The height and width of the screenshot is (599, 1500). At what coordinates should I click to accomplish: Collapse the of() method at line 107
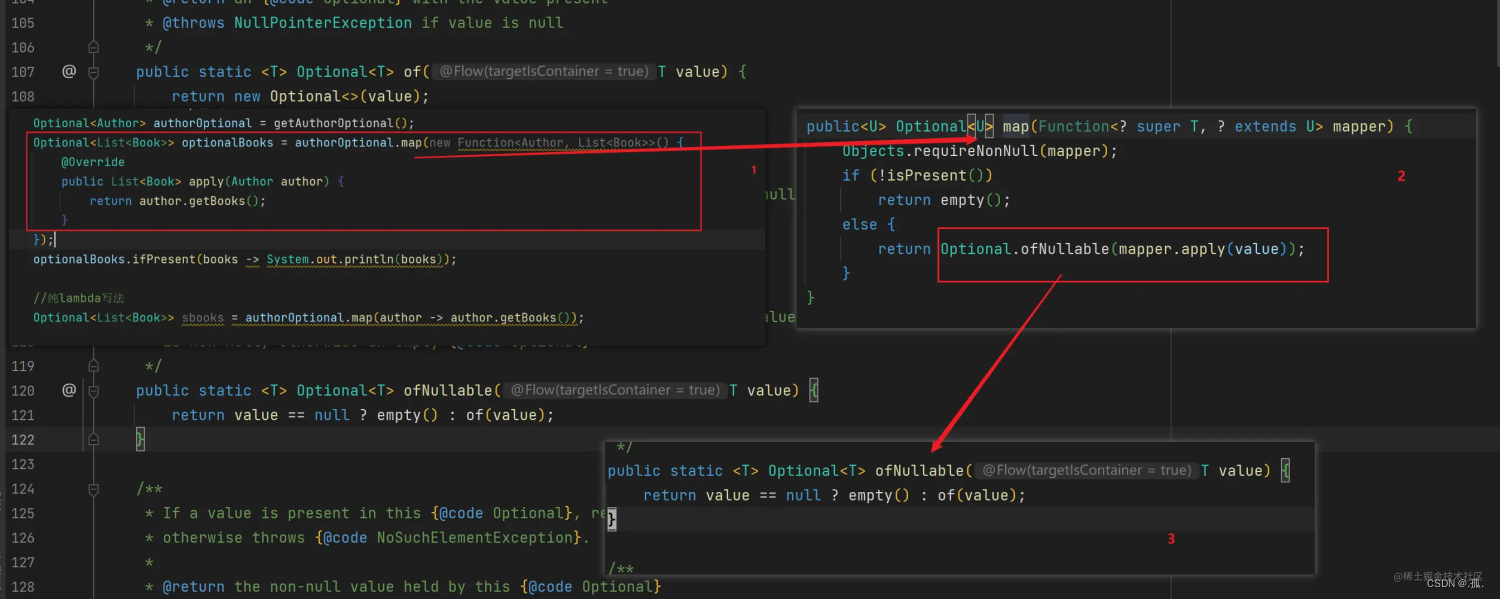[94, 72]
